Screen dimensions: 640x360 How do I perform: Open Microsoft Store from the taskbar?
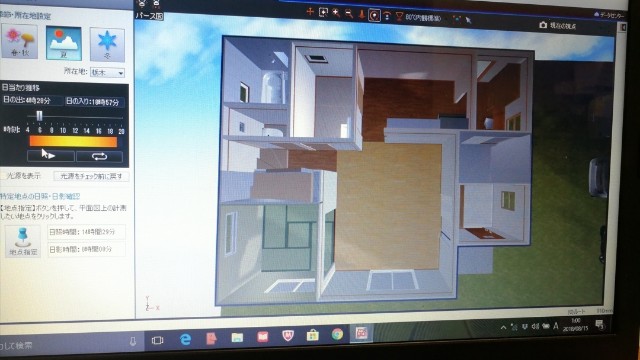313,335
